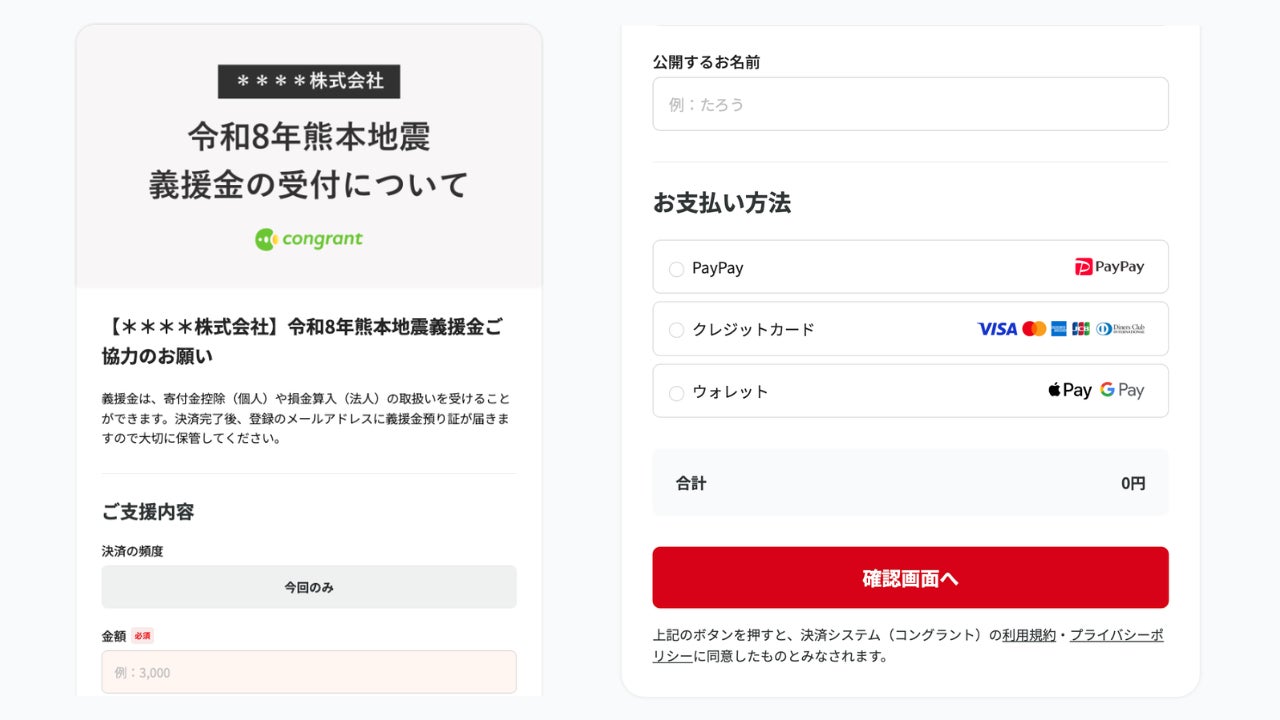Screen dimensions: 1280x720
Task: Click the ****株式会社 header label
Action: (309, 81)
